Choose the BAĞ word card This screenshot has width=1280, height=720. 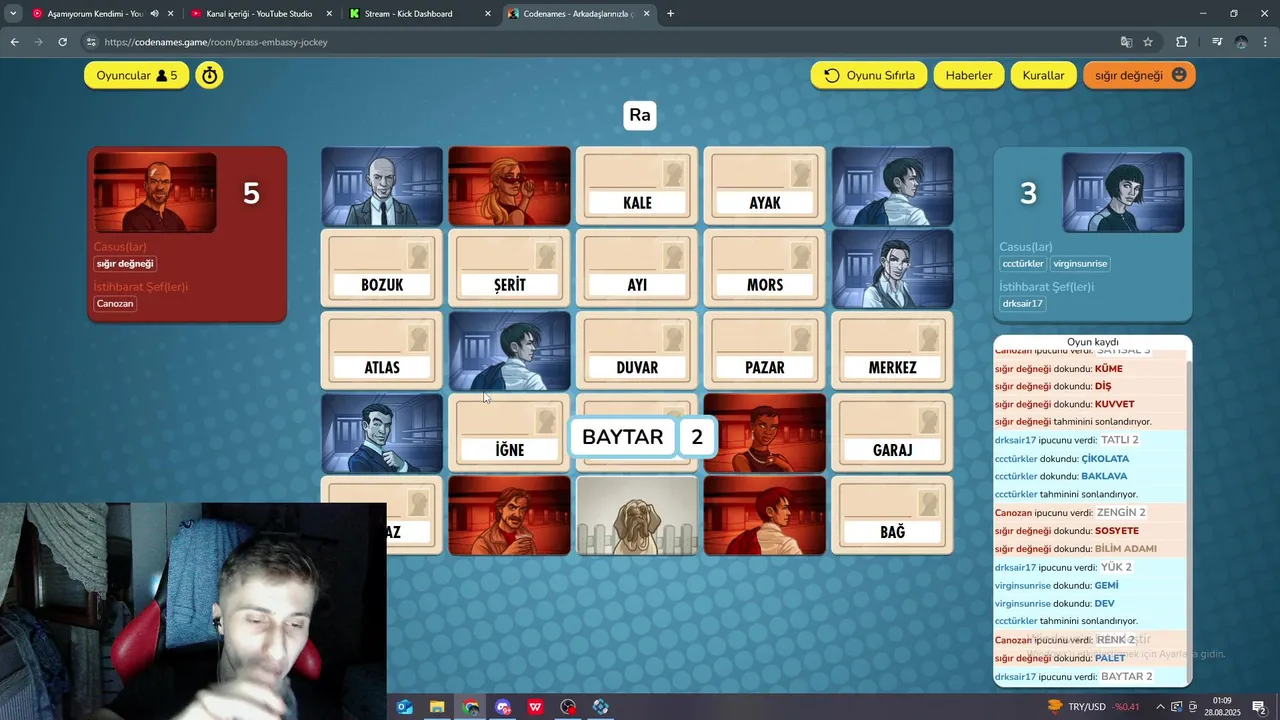(x=892, y=515)
